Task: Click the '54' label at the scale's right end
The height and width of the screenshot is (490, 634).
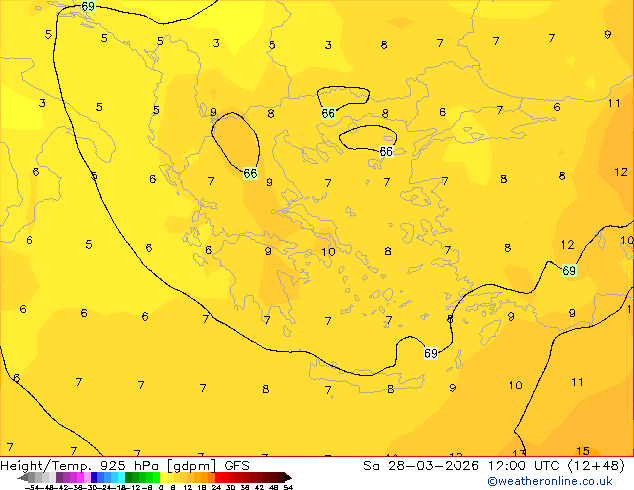Action: pyautogui.click(x=288, y=487)
